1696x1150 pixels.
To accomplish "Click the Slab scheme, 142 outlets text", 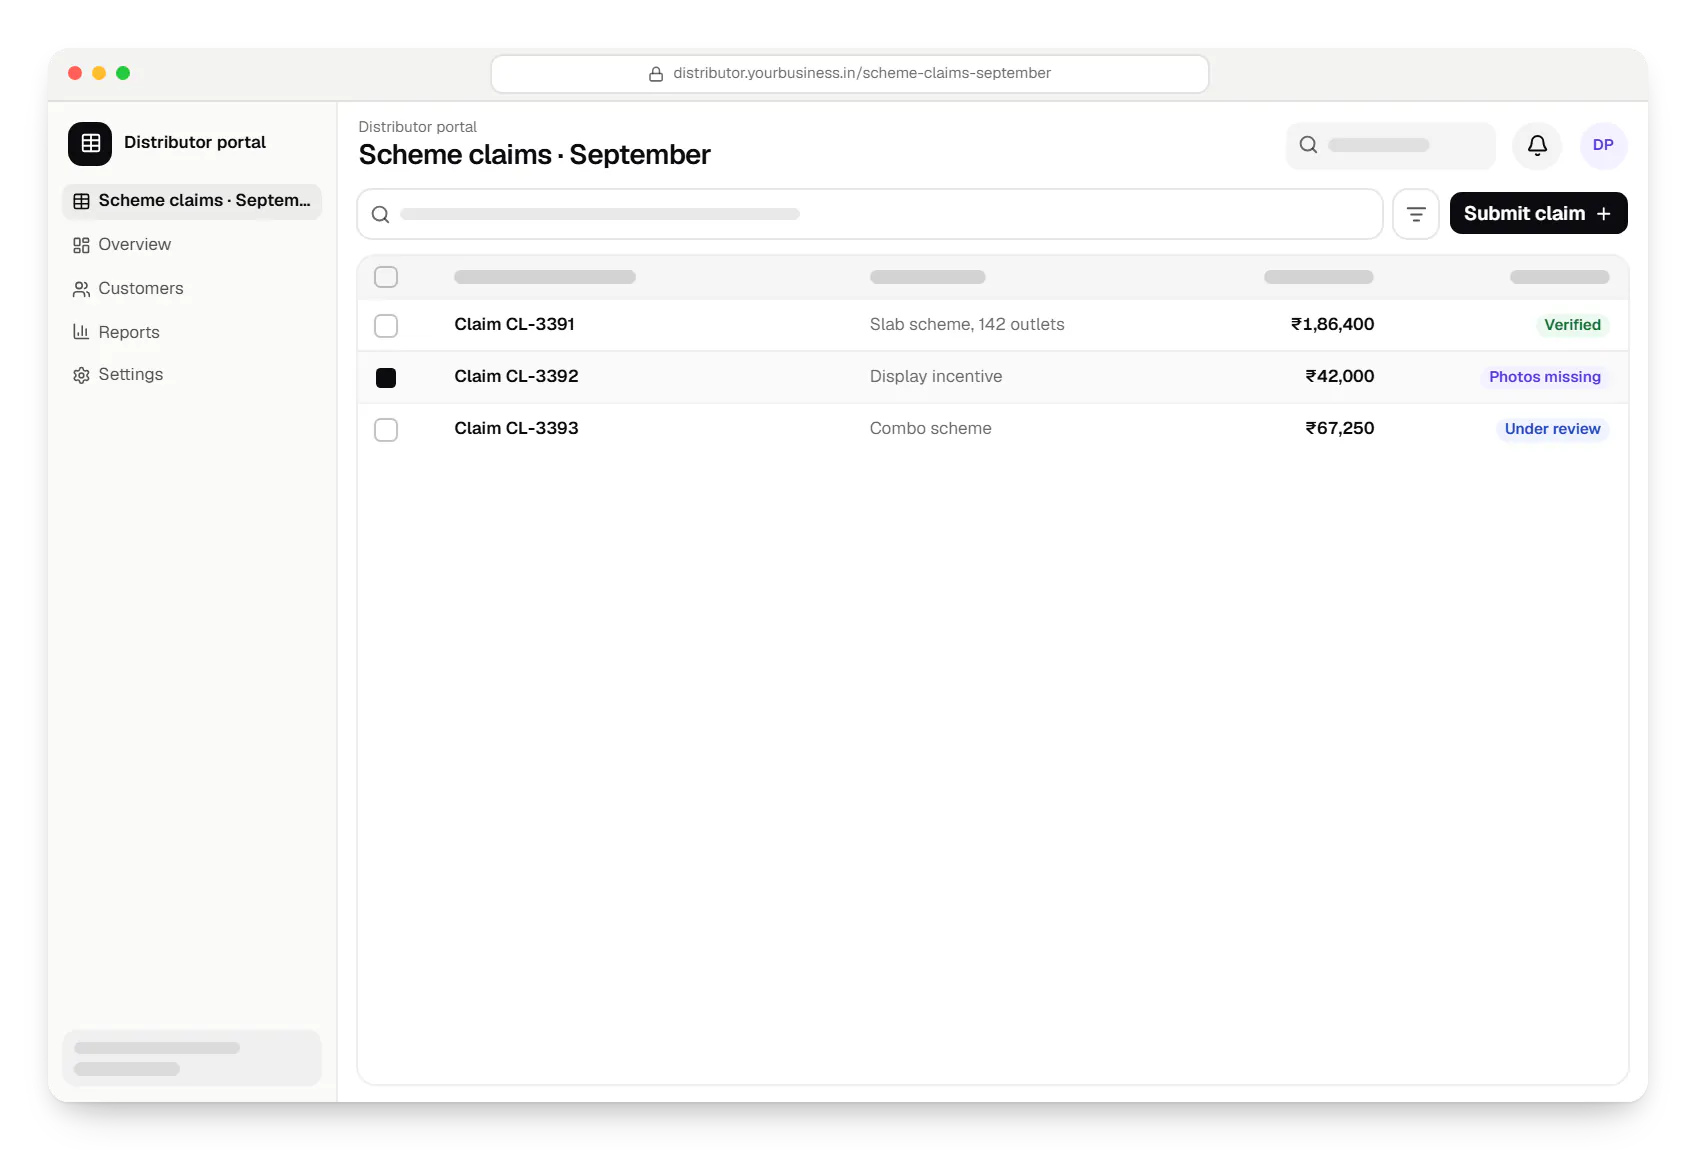I will coord(967,324).
